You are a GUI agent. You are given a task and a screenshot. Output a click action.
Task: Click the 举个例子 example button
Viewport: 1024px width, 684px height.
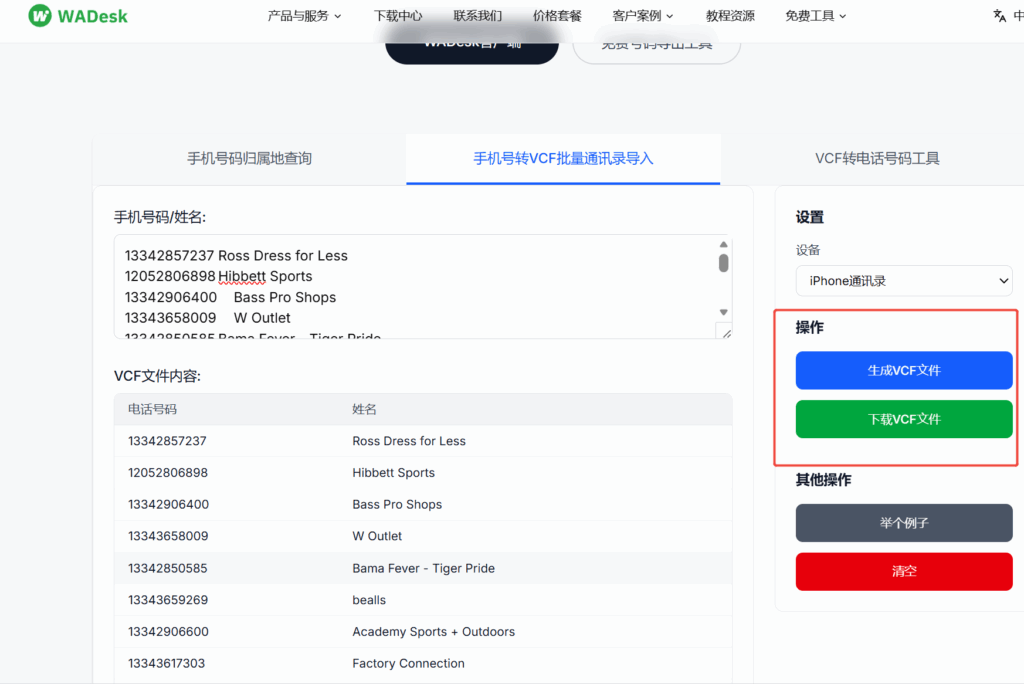[903, 522]
